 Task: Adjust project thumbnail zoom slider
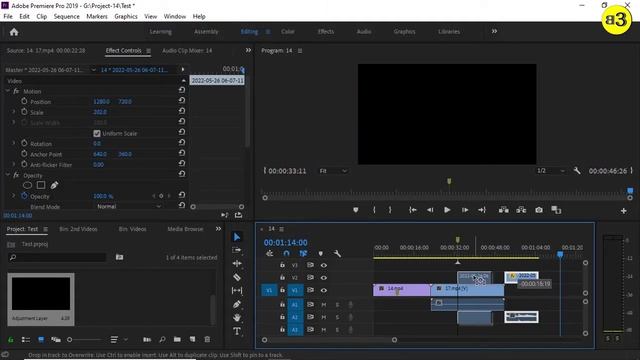(x=84, y=340)
